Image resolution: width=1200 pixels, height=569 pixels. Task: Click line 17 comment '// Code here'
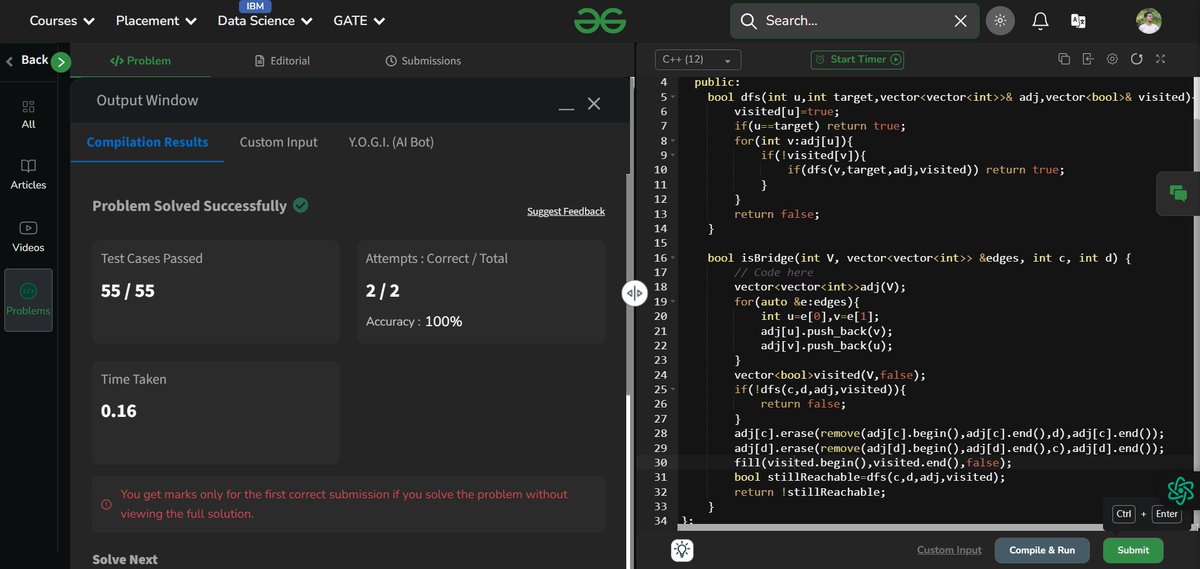coord(773,272)
